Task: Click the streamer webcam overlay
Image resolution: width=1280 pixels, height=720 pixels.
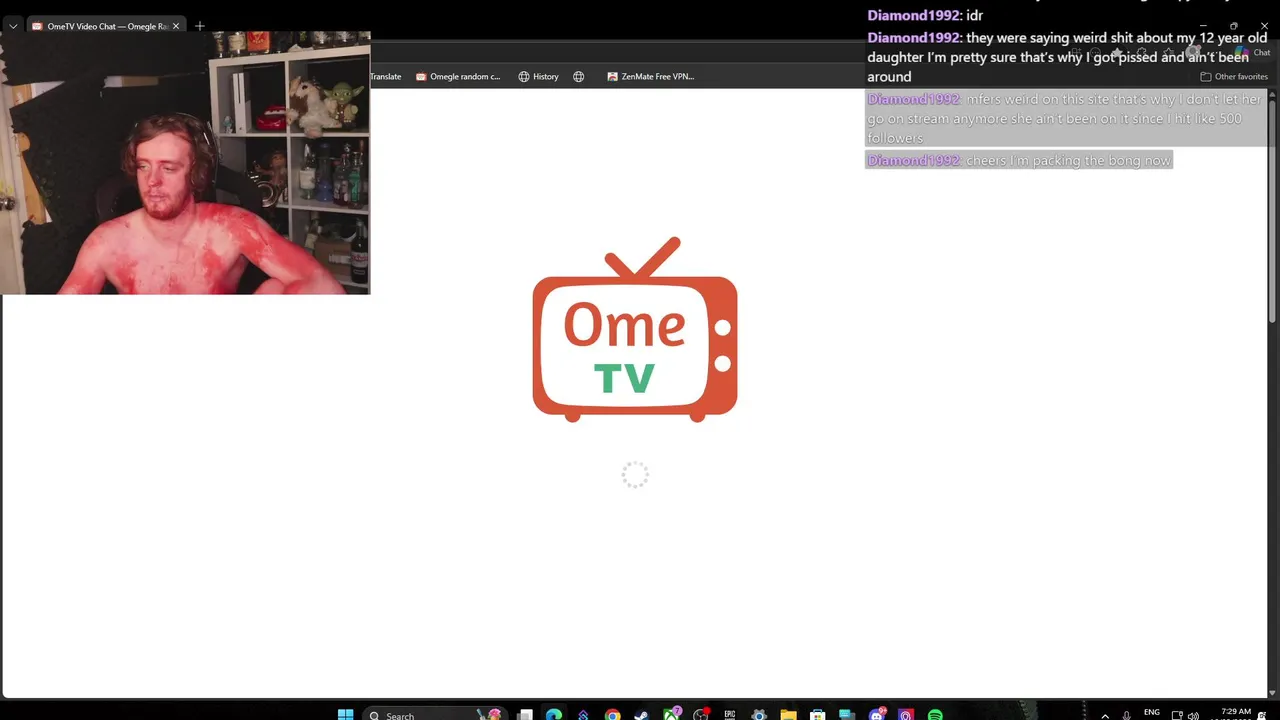Action: click(185, 163)
